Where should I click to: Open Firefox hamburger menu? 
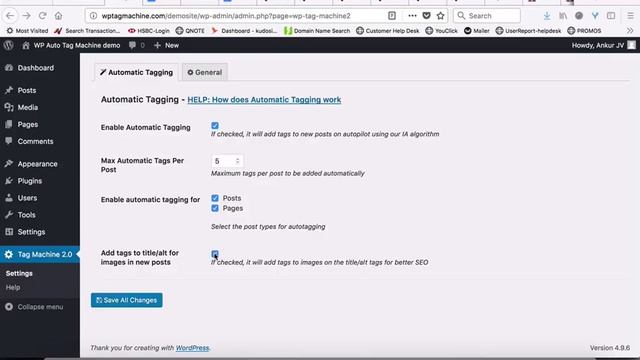coord(631,16)
